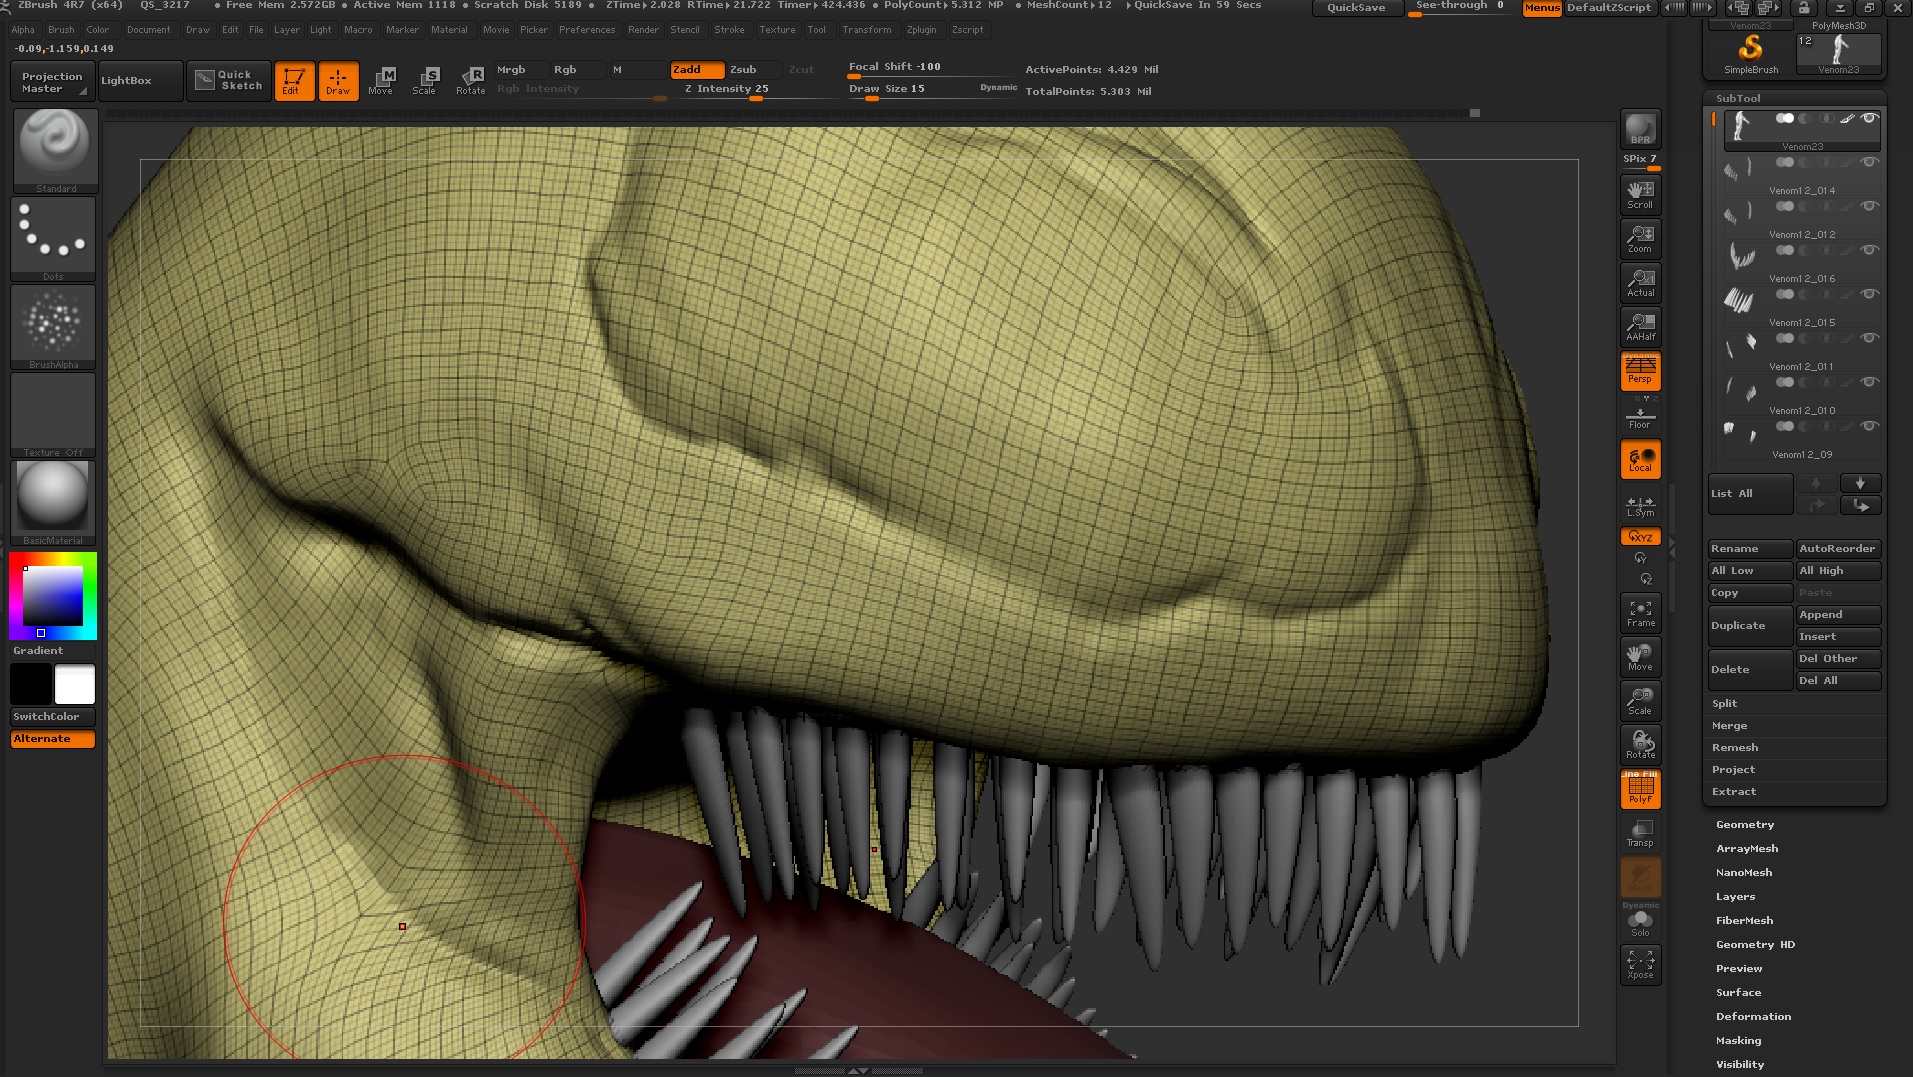
Task: Open the BasicMaterial selector
Action: 54,503
